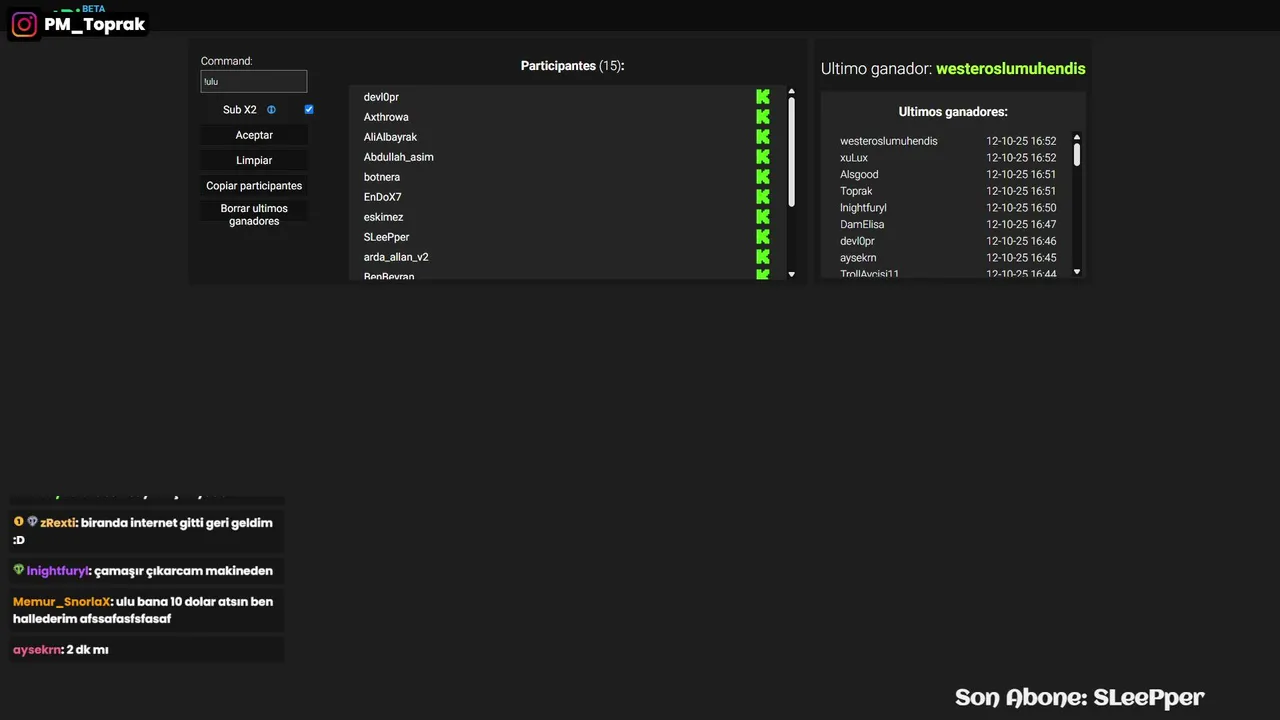Click the participants list scrollbar thumb
This screenshot has width=1280, height=720.
(791, 153)
